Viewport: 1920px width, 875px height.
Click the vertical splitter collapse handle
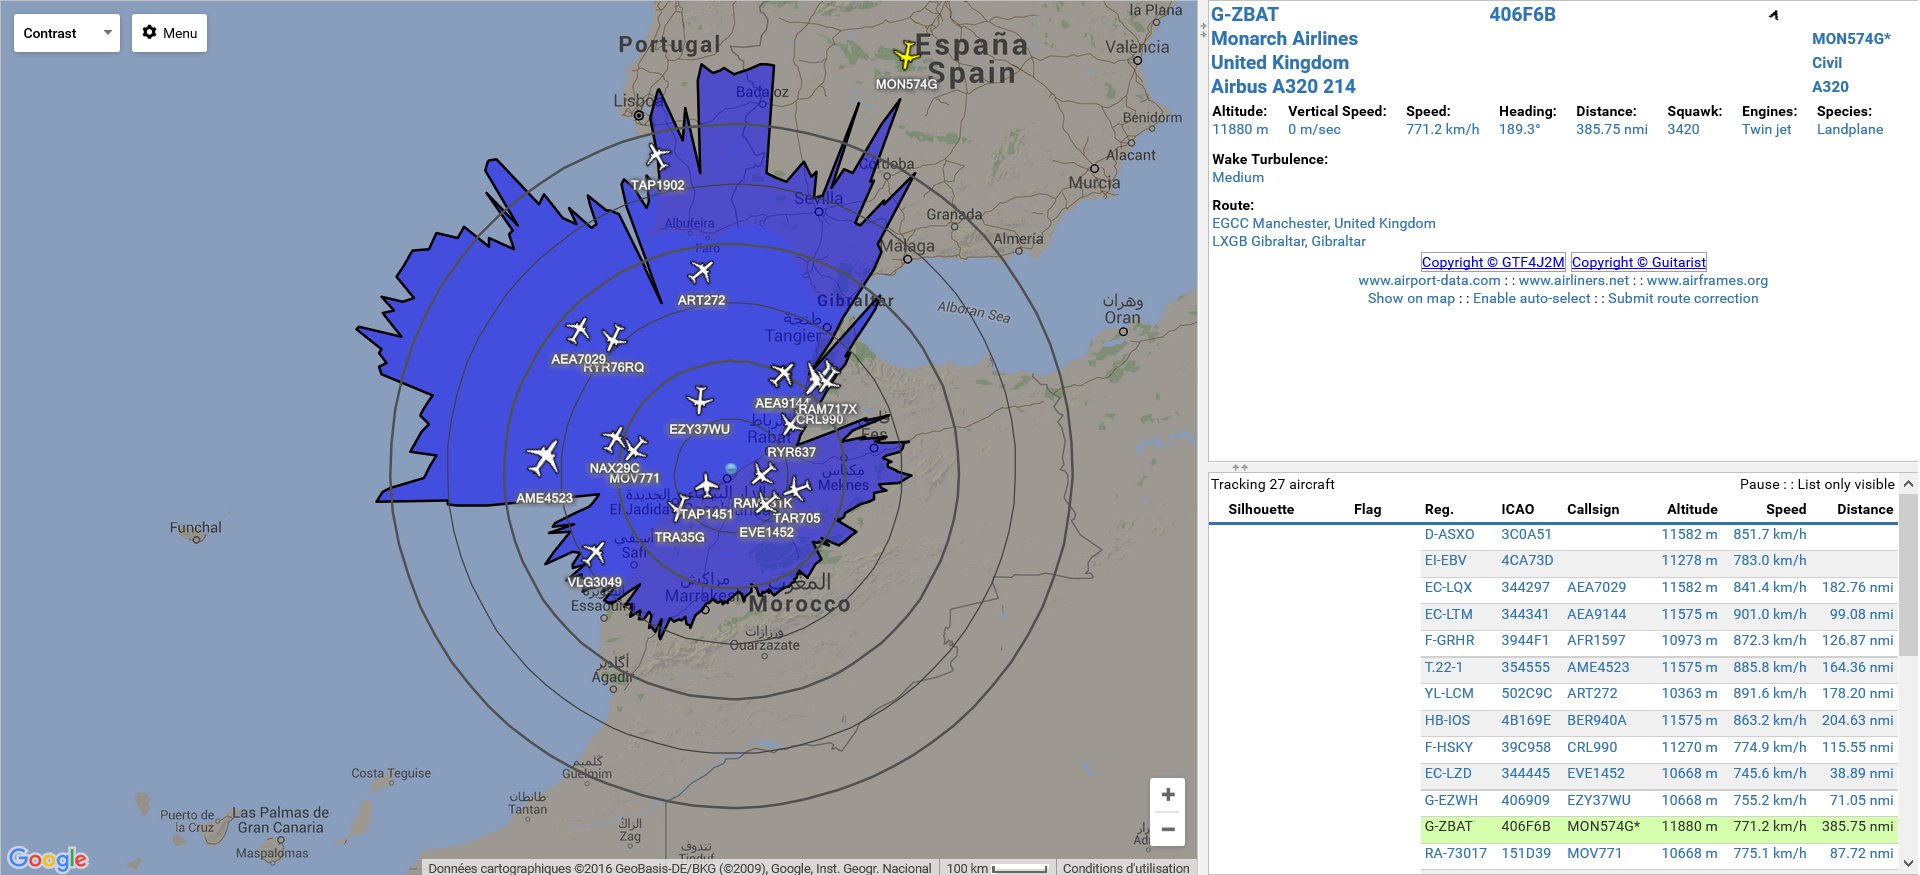coord(1203,31)
